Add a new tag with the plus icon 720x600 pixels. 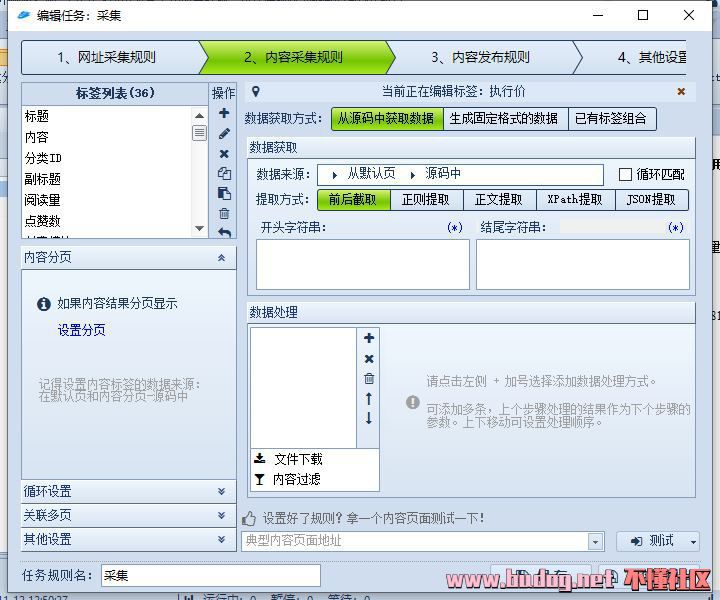click(224, 113)
